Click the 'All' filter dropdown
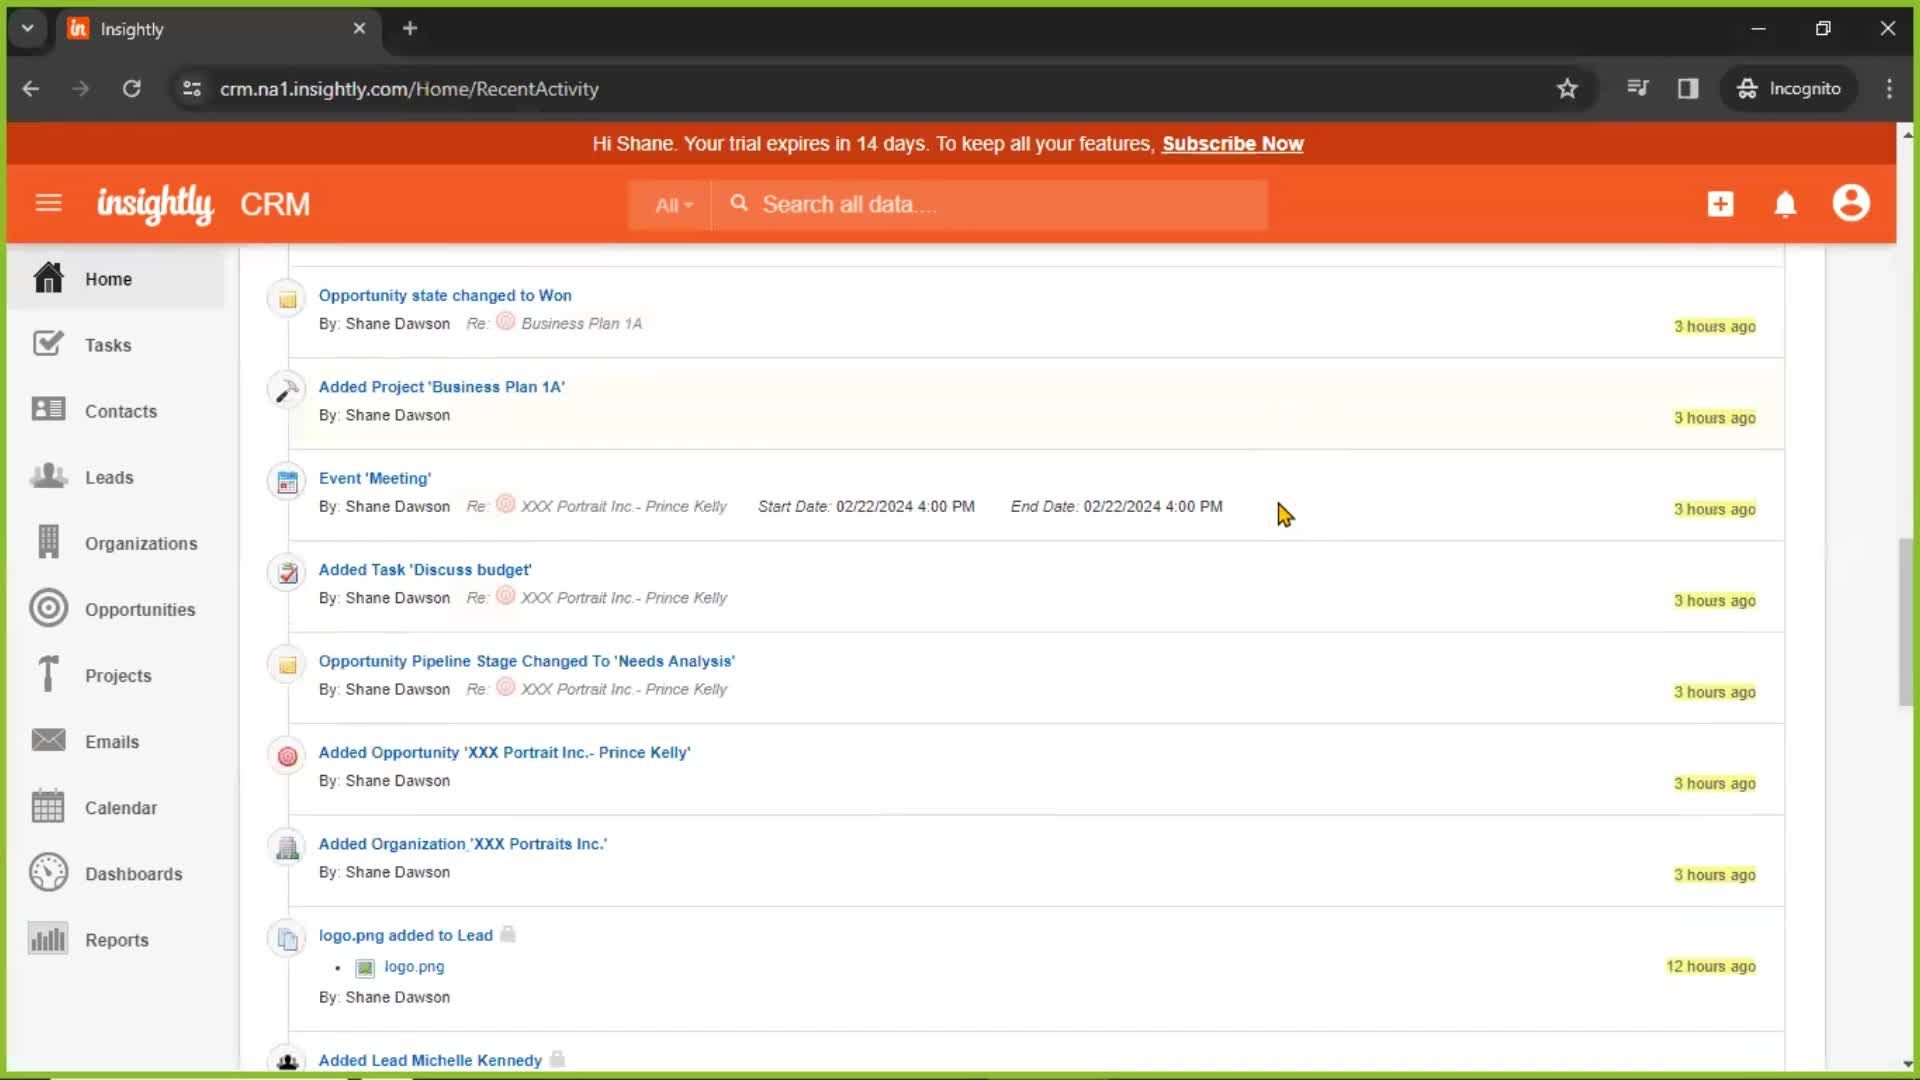Viewport: 1920px width, 1080px height. click(x=671, y=204)
